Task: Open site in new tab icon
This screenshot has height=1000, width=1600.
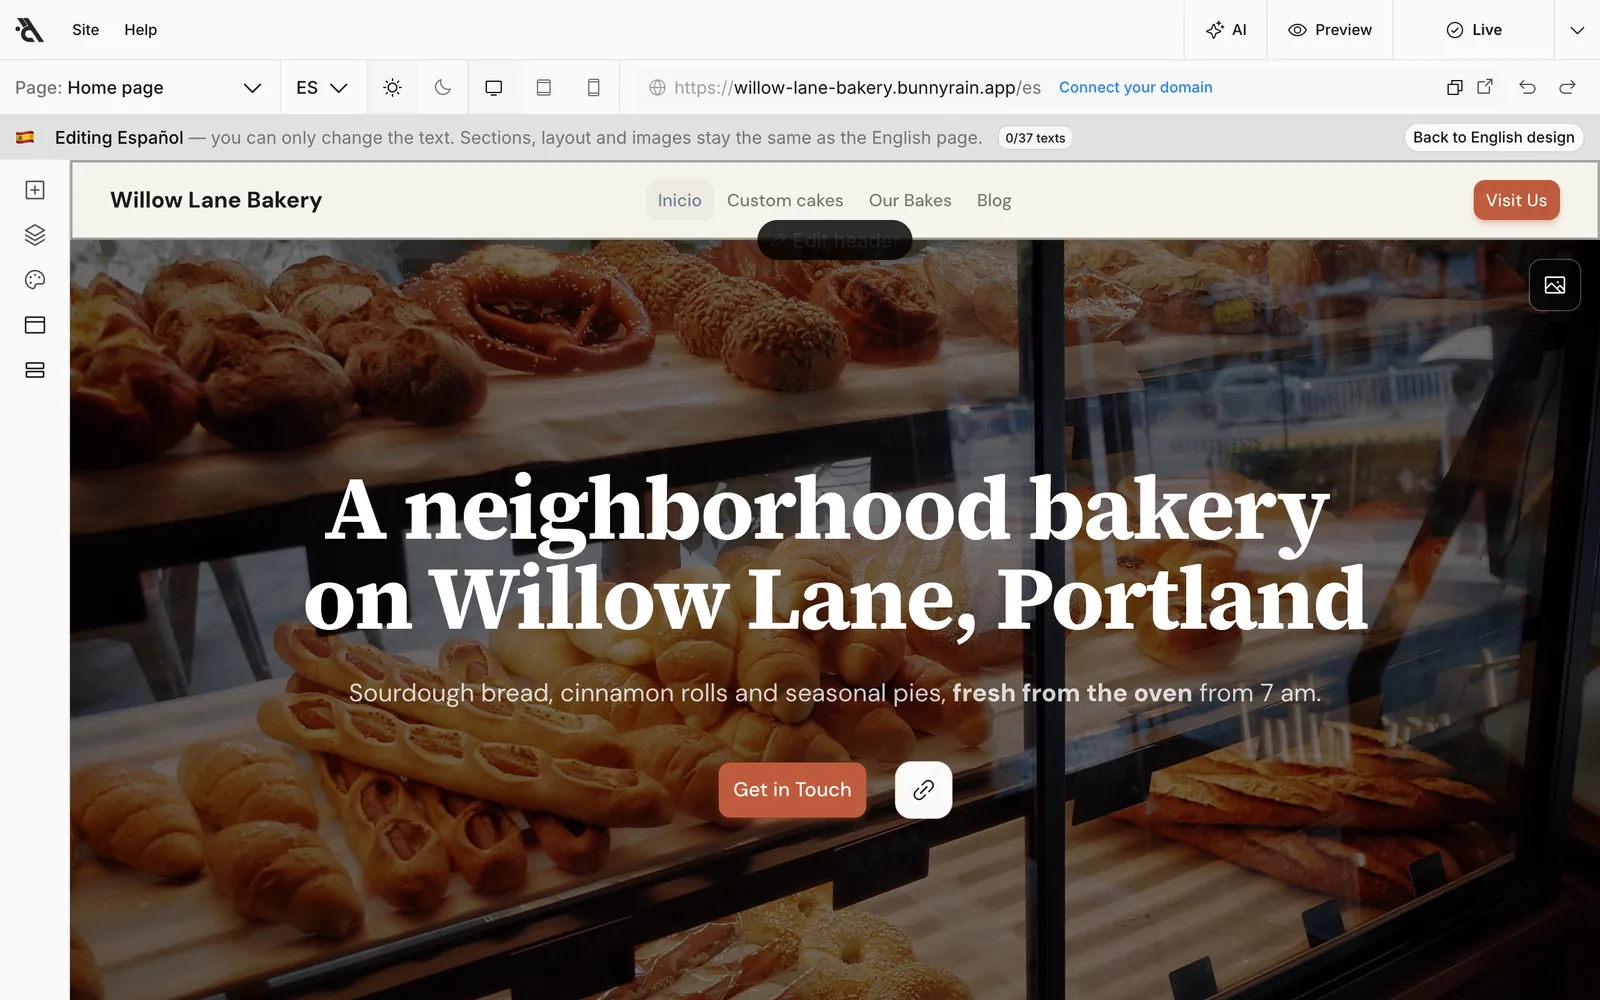Action: pos(1486,87)
